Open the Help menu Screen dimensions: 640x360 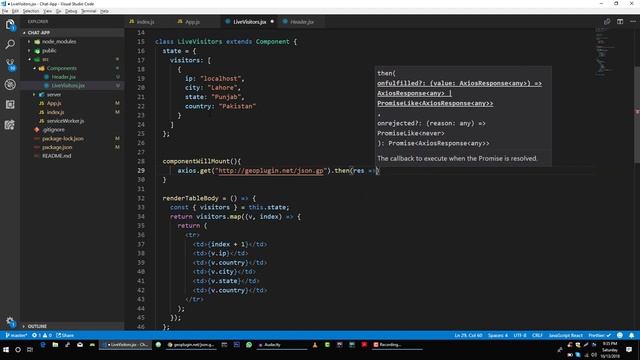pos(104,11)
